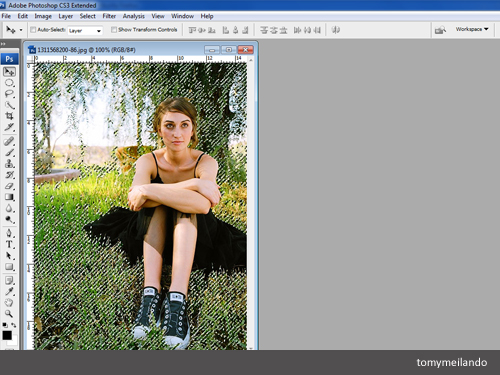Click the Auto-Align Layers icon
Image resolution: width=500 pixels, height=375 pixels.
coord(336,30)
